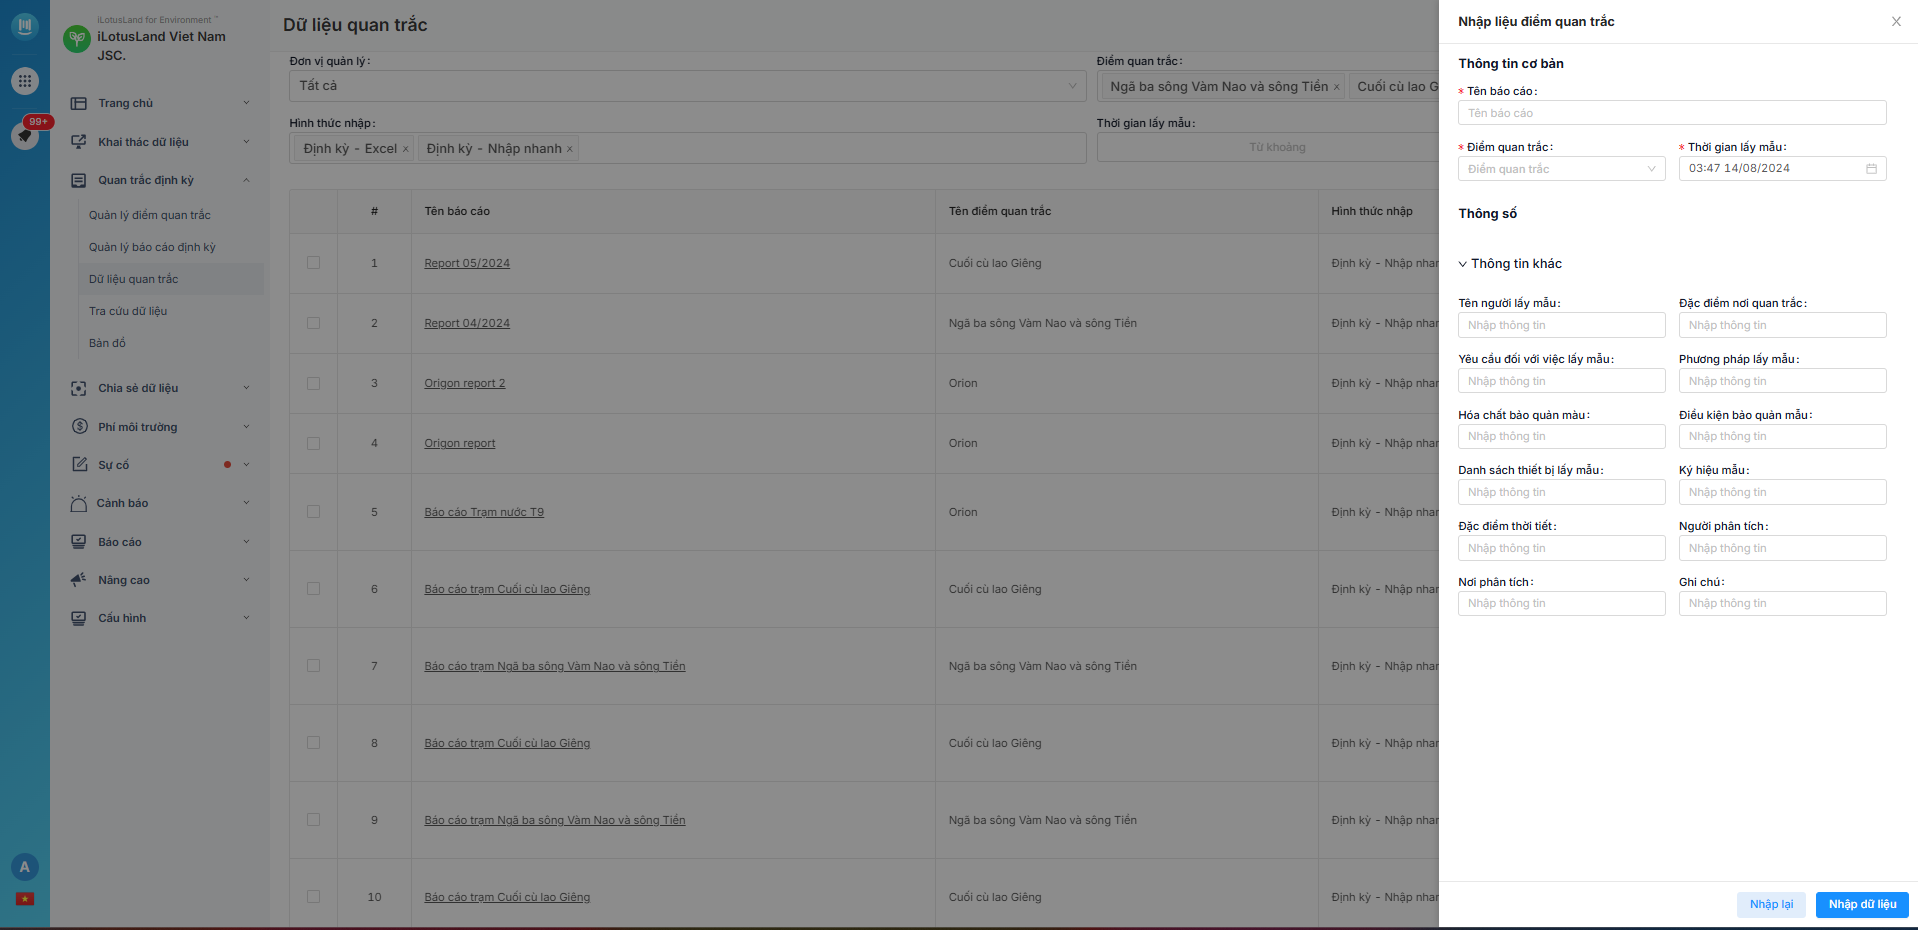This screenshot has width=1918, height=930.
Task: Click the Nâng cao megaphone icon
Action: click(79, 580)
